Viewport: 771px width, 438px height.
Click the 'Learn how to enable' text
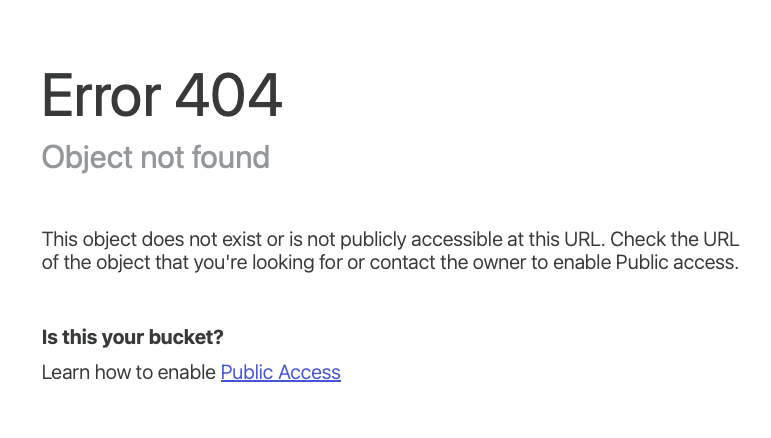tap(128, 372)
